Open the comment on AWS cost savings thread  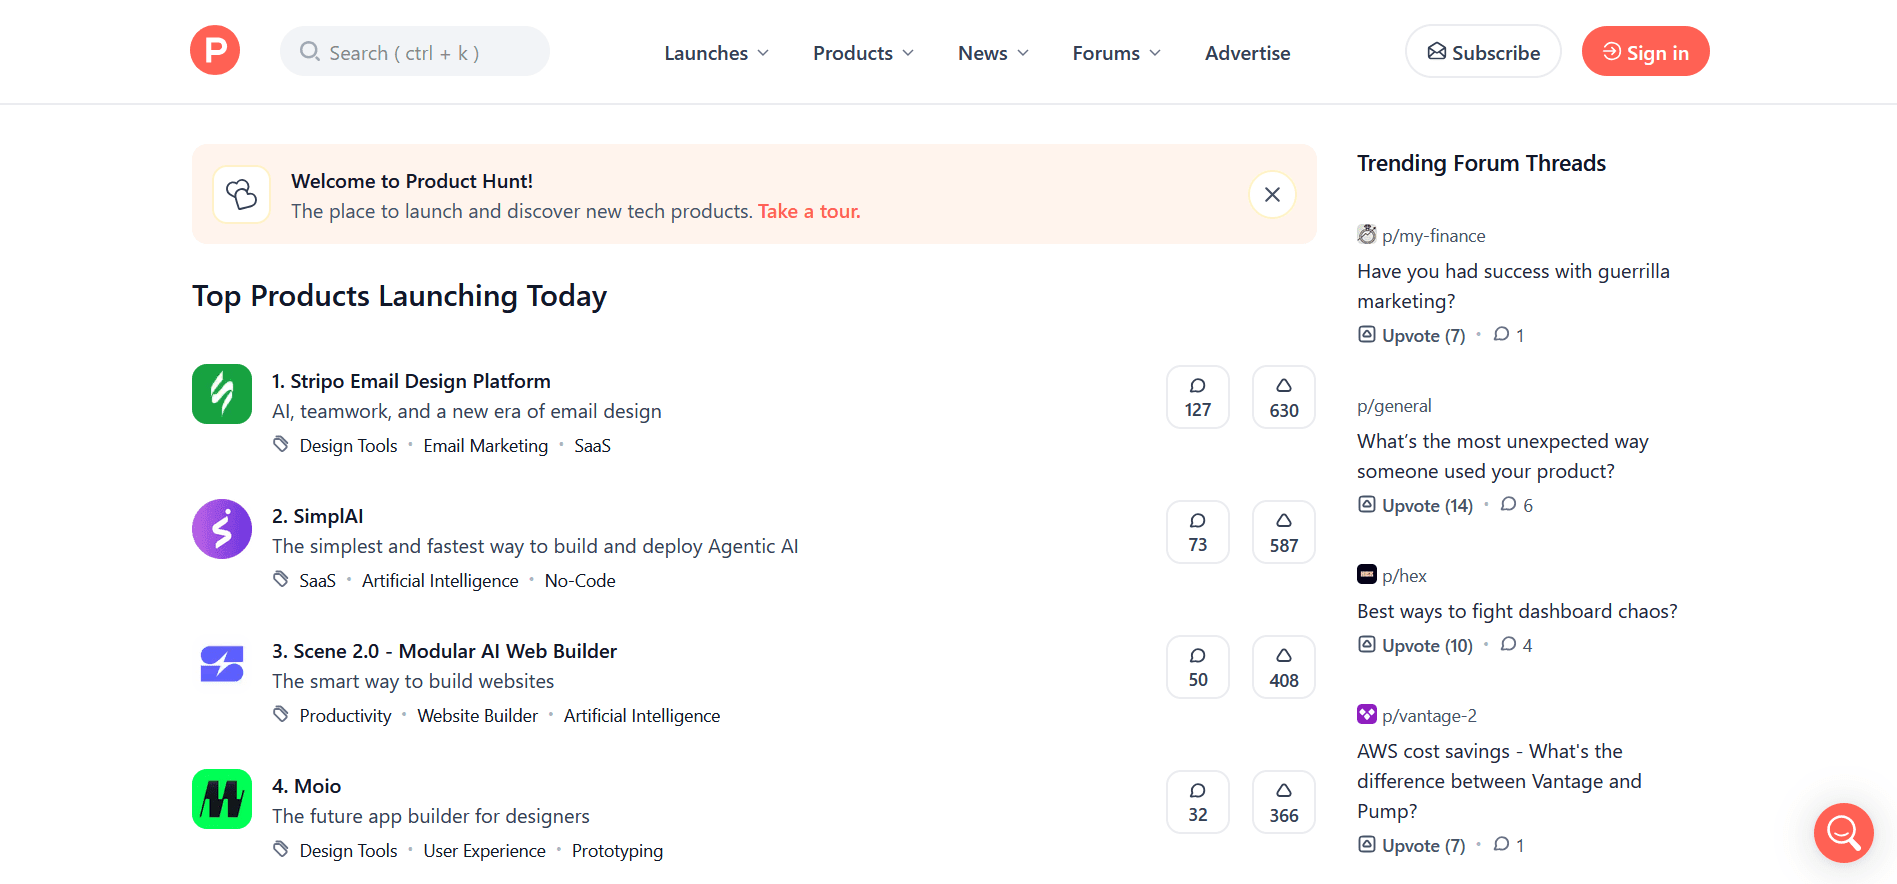[1509, 846]
